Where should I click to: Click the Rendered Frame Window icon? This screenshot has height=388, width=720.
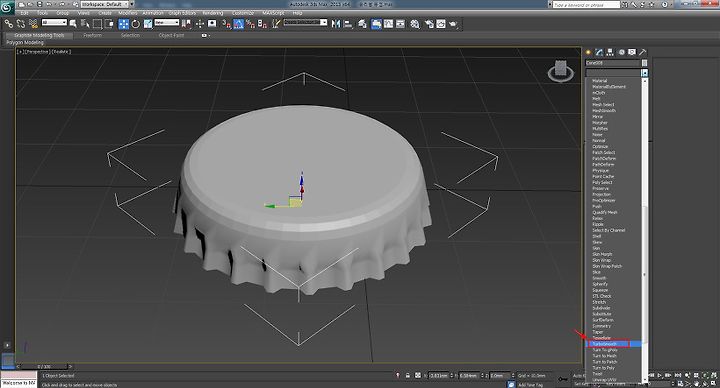coord(441,23)
